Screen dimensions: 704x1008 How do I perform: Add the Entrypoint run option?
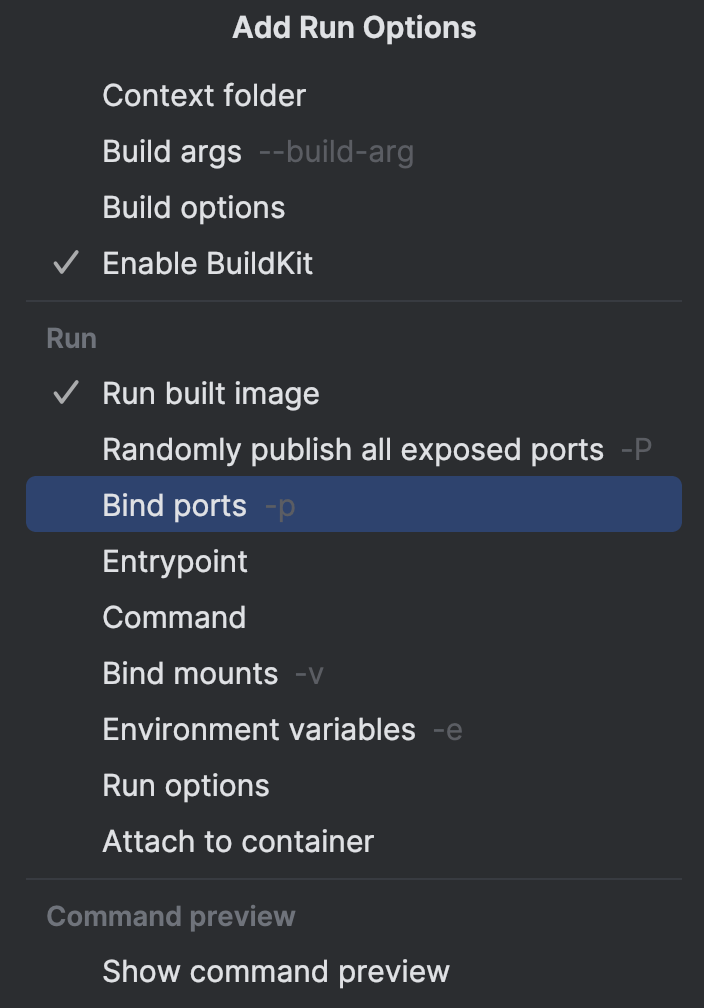click(175, 562)
